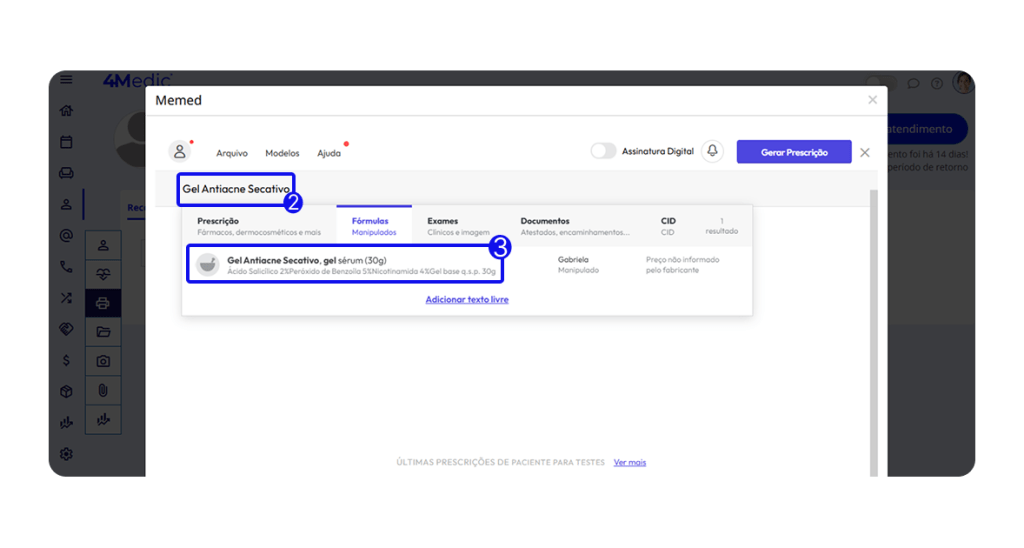The image size is (1024, 548).
Task: Click the Gel Antiacne Secativo search field
Action: (236, 189)
